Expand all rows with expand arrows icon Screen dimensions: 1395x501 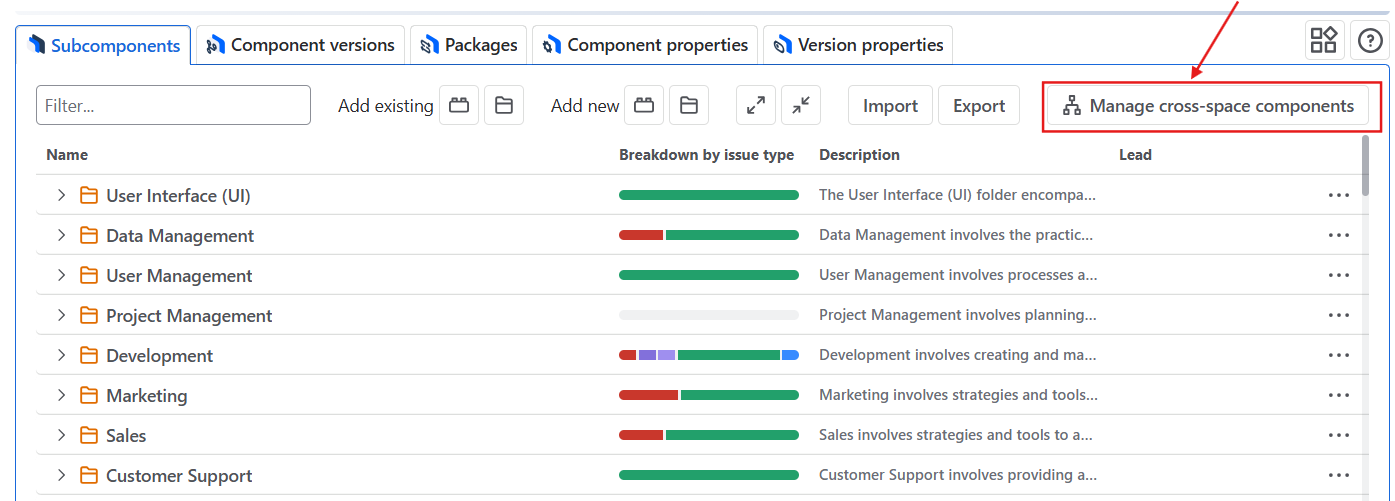click(x=756, y=105)
